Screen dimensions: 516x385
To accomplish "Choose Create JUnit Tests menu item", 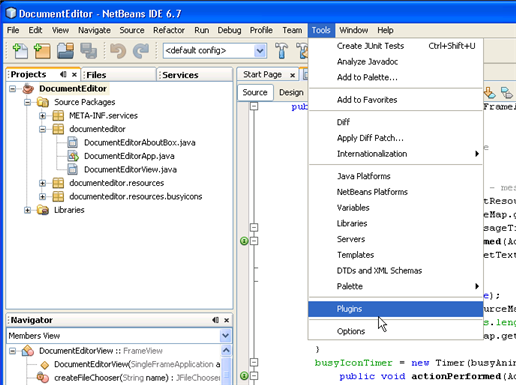I will coord(396,46).
